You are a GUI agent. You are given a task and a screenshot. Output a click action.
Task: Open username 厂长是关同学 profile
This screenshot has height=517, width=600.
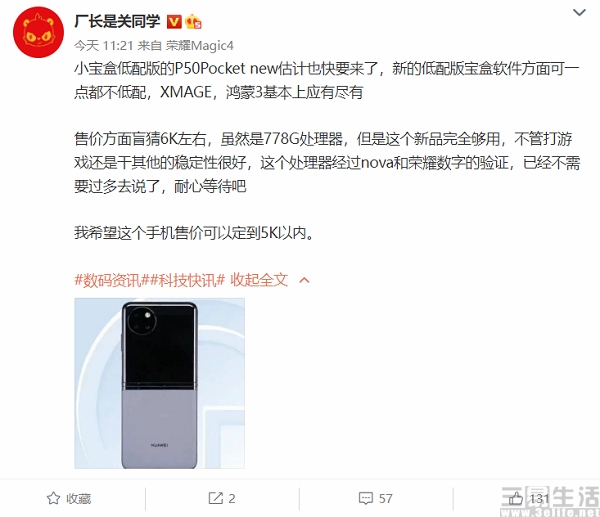click(x=117, y=21)
